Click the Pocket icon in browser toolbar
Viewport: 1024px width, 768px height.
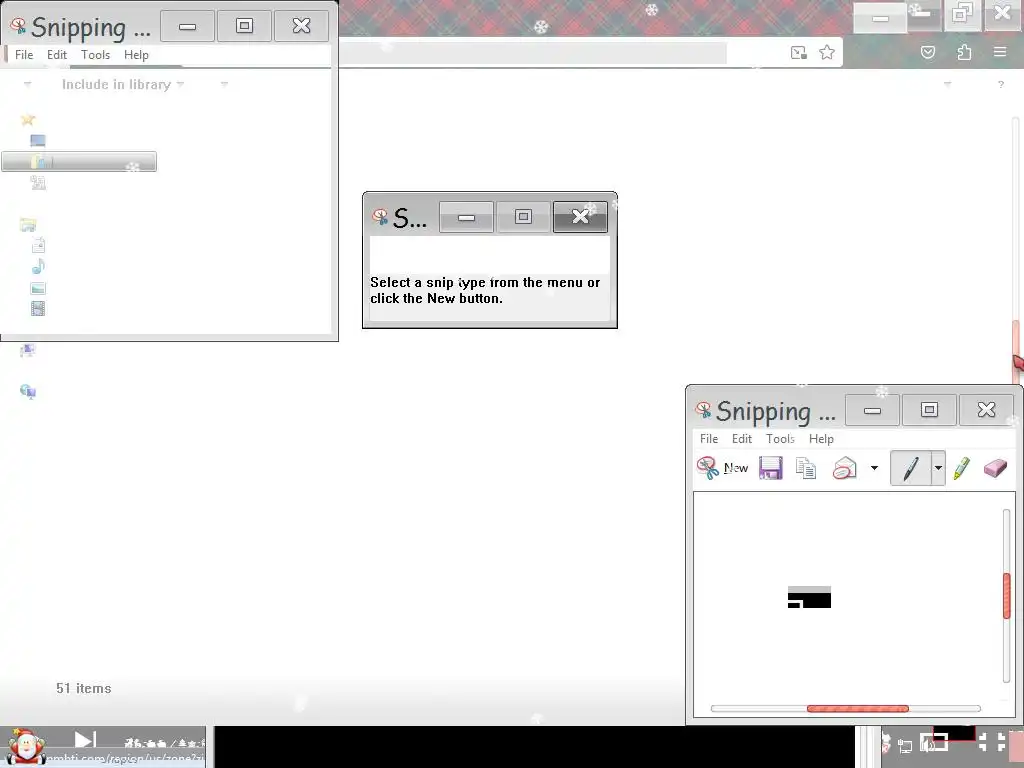tap(928, 52)
